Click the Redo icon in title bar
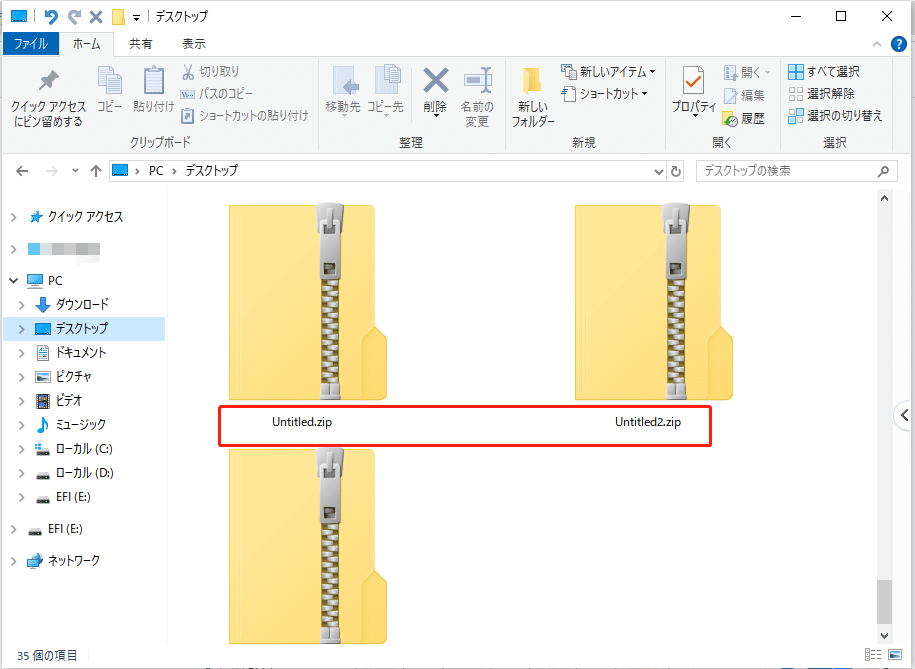Image resolution: width=915 pixels, height=669 pixels. 74,16
